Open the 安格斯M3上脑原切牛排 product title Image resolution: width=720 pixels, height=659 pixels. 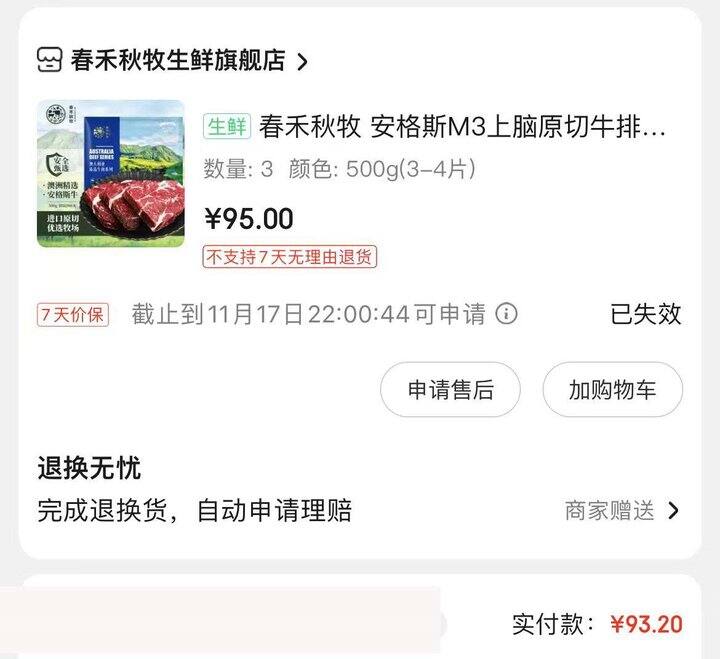coord(462,126)
